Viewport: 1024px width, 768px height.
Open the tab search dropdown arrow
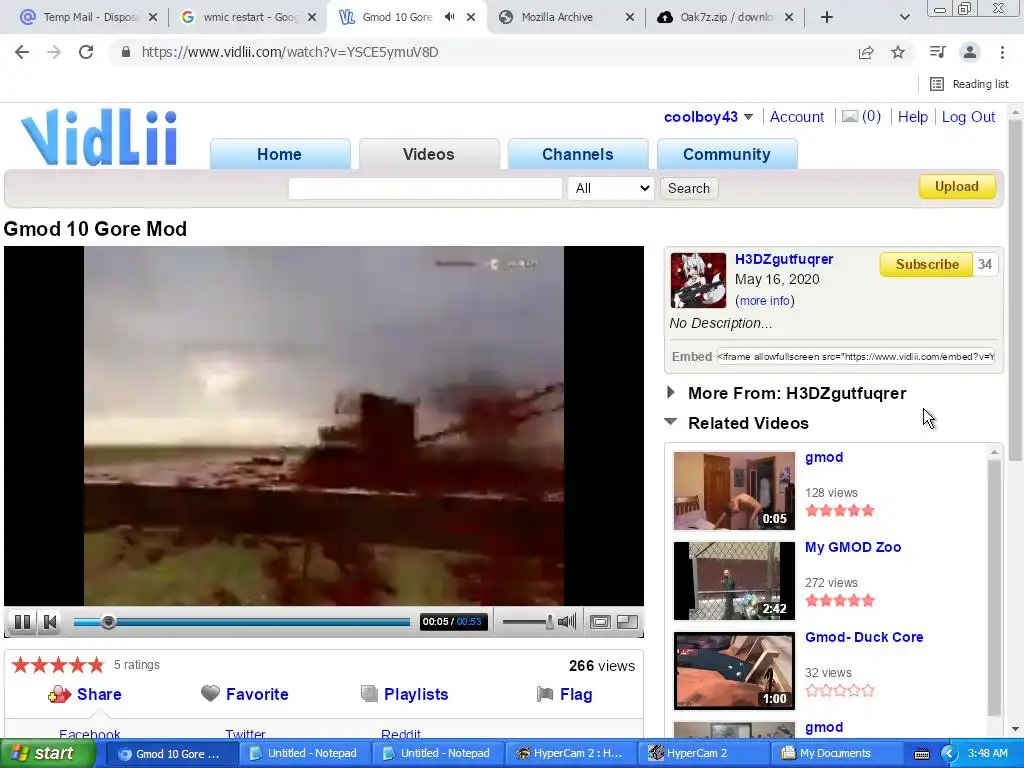click(x=904, y=17)
